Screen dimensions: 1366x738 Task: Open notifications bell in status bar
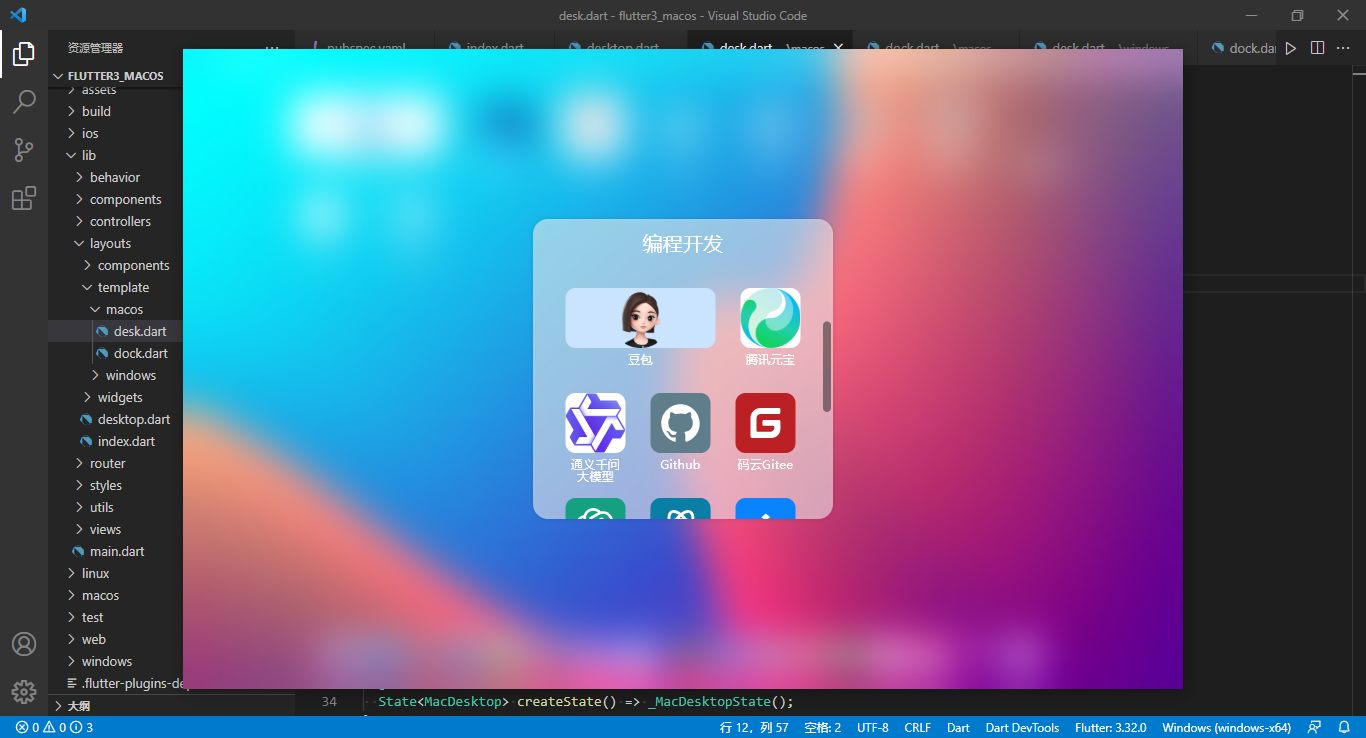(x=1344, y=727)
